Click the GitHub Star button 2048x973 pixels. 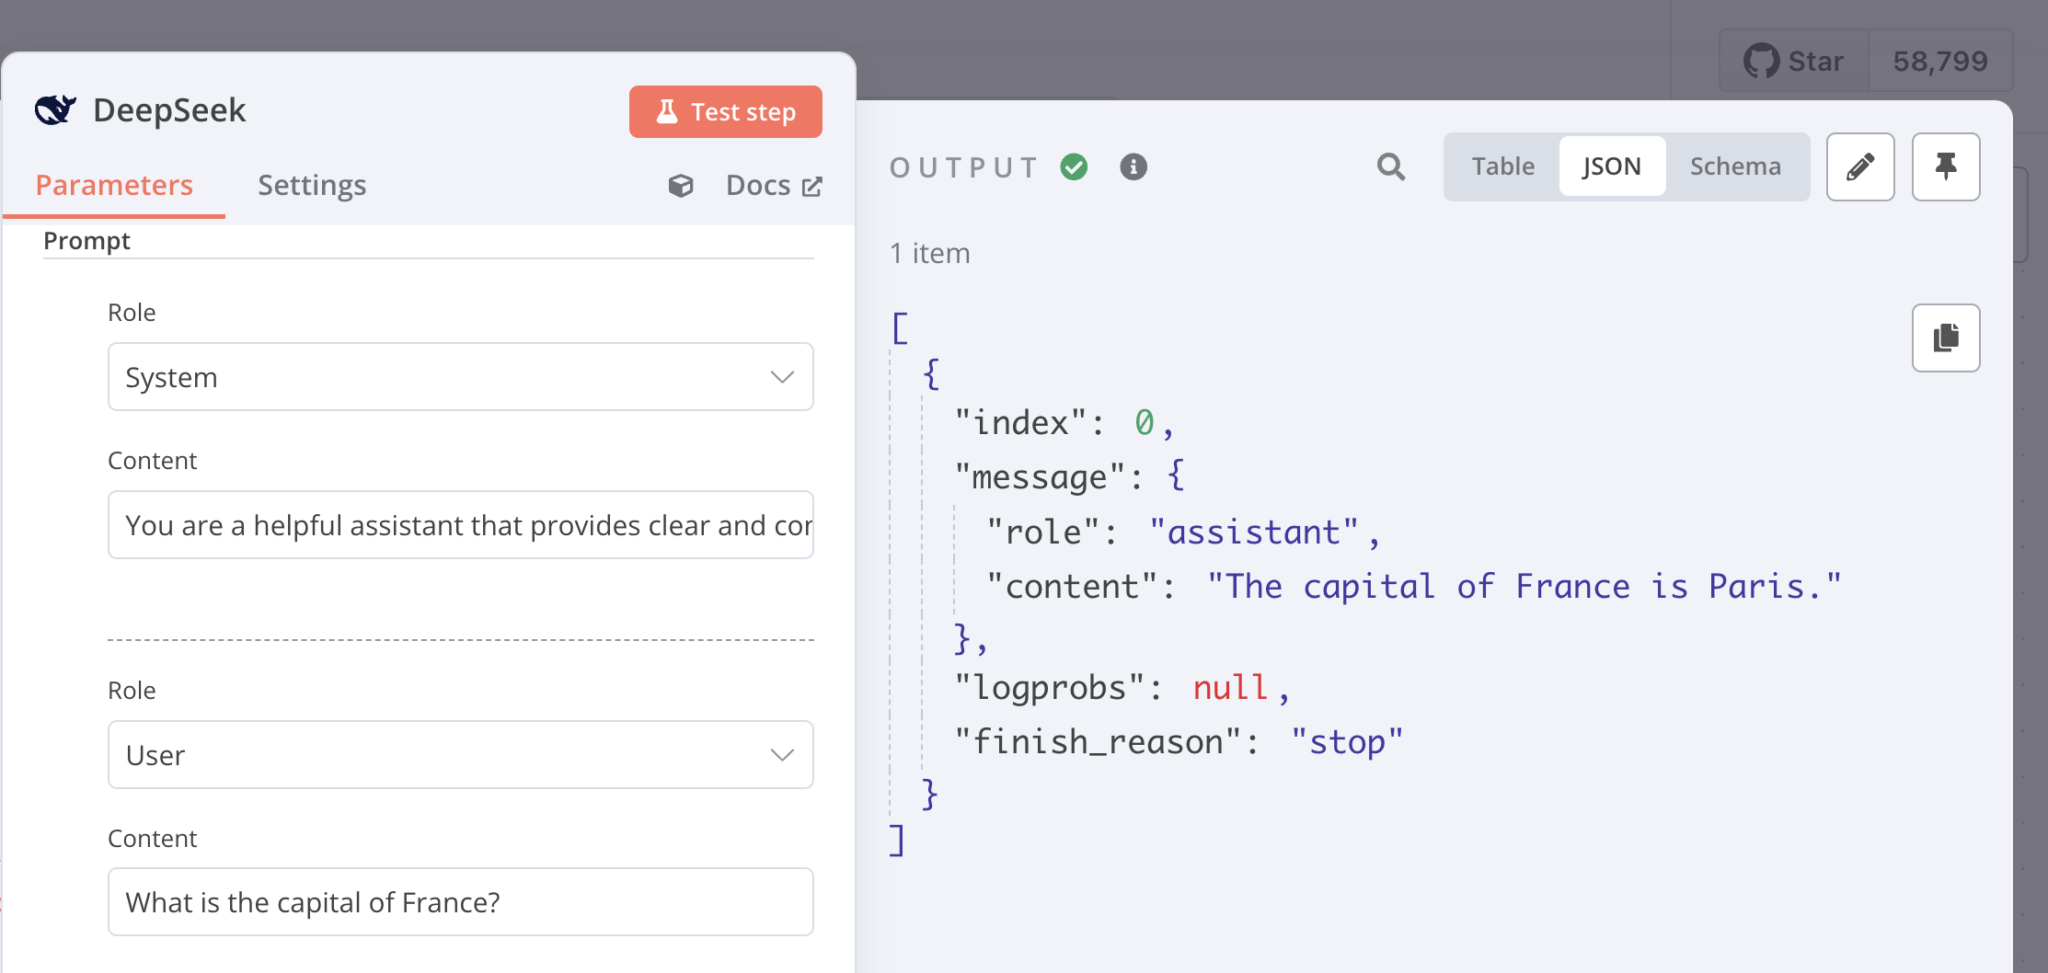pyautogui.click(x=1794, y=61)
